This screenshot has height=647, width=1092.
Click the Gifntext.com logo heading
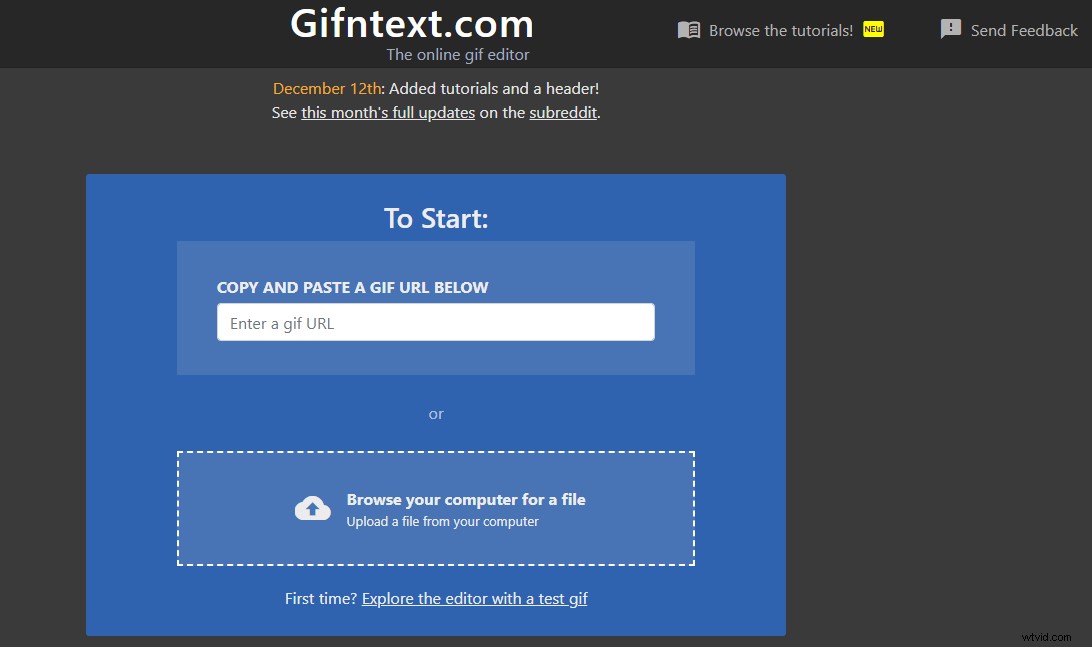click(411, 25)
